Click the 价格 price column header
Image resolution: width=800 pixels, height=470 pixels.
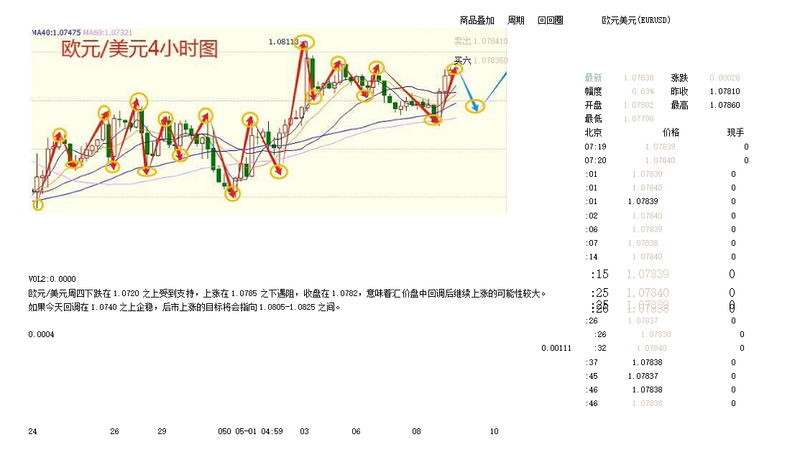[671, 133]
